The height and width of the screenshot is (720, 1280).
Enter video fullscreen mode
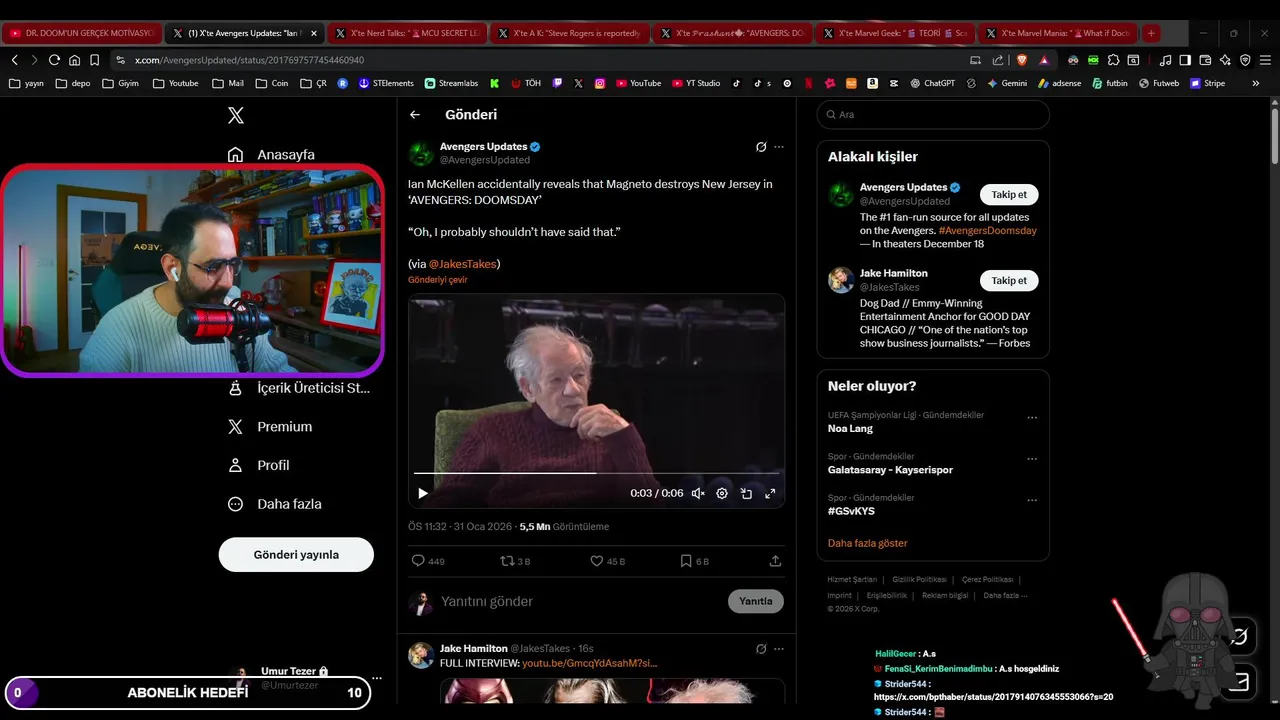(770, 493)
